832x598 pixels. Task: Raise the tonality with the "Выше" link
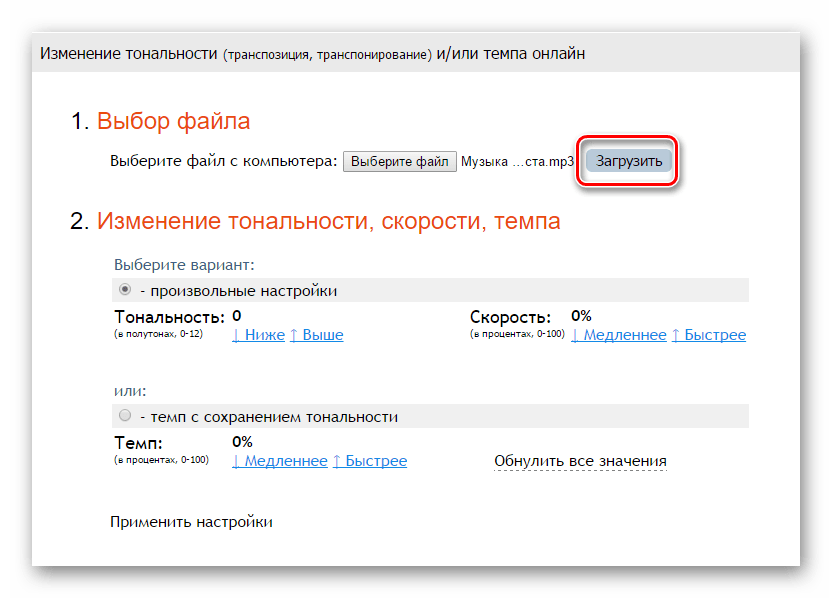(316, 335)
